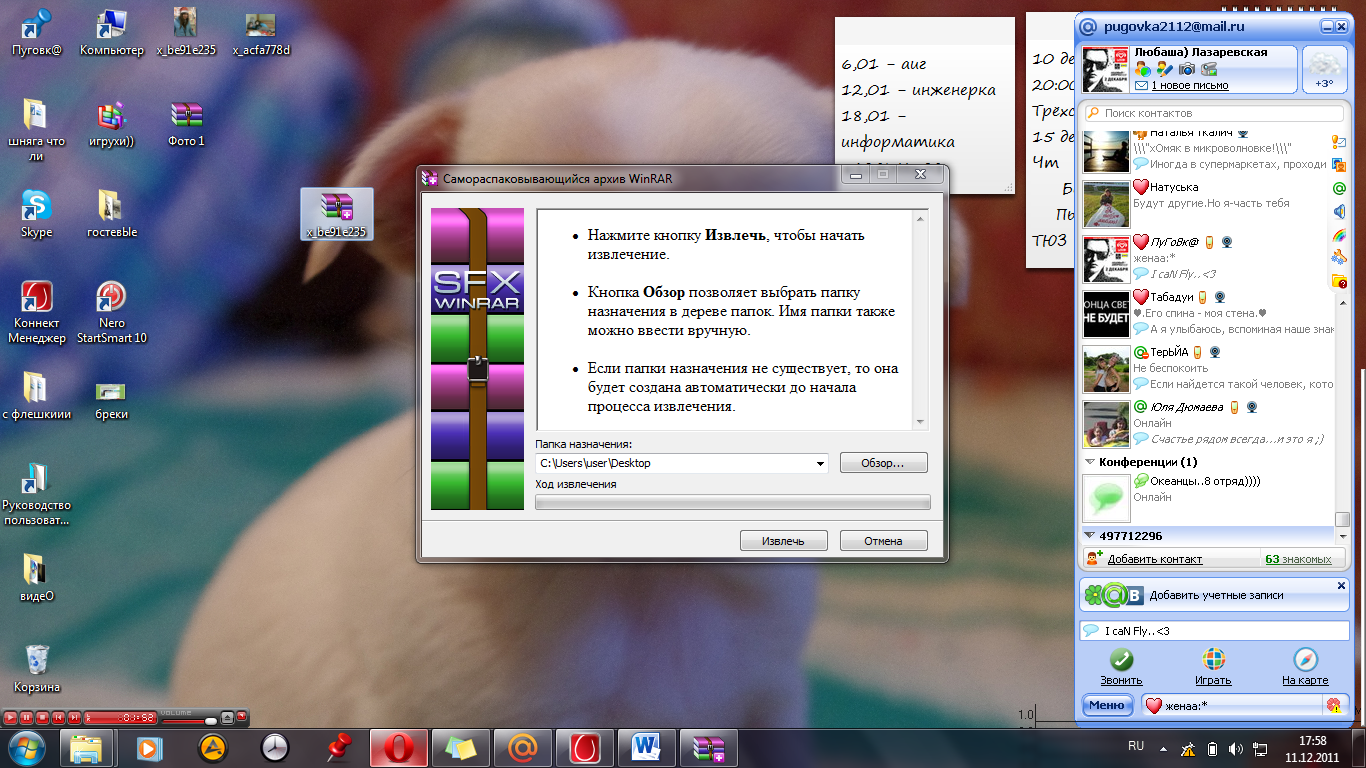This screenshot has width=1366, height=768.
Task: Click the pause button on mini player
Action: 27,717
